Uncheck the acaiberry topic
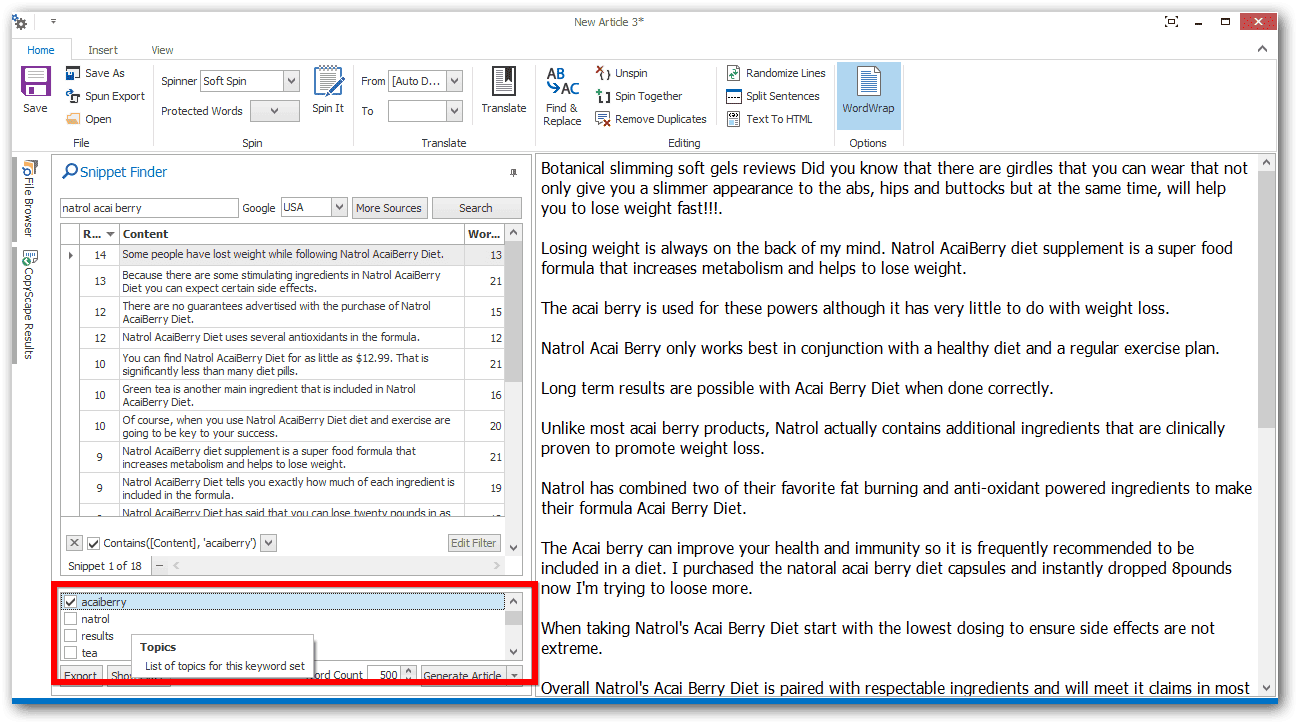Screen dimensions: 1298x724 [x=71, y=602]
